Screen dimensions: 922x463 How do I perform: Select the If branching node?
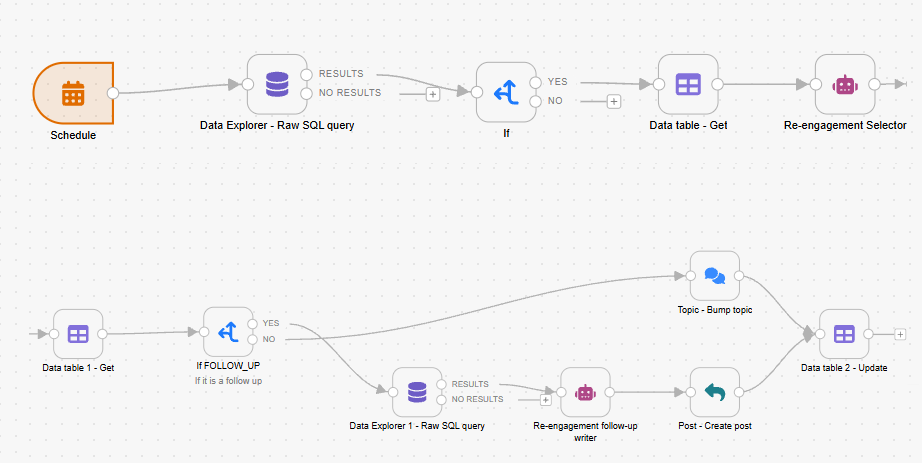[x=506, y=92]
